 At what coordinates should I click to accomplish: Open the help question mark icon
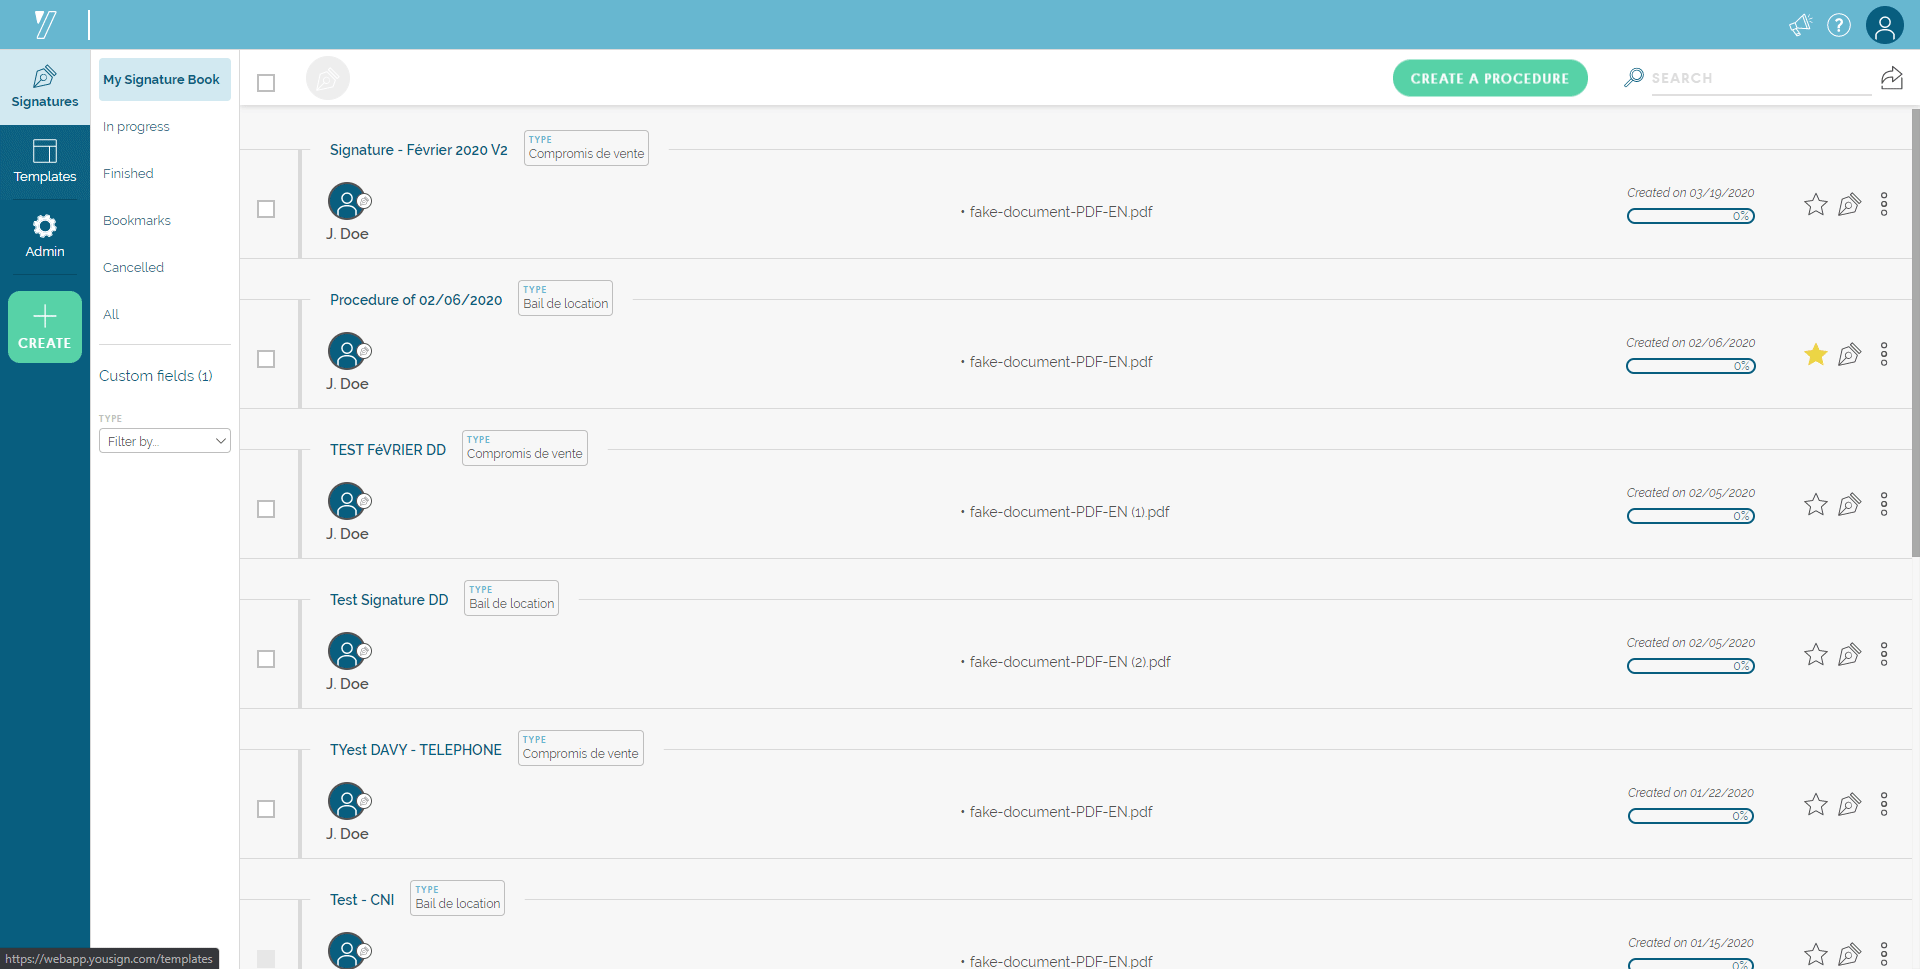(x=1839, y=25)
